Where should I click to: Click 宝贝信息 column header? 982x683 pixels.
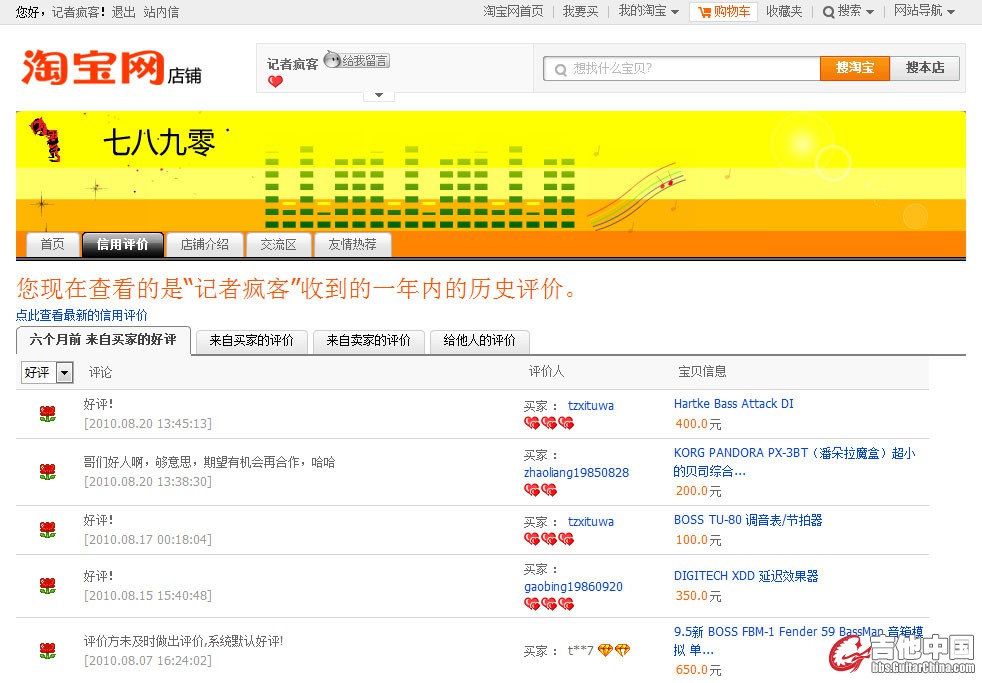702,372
